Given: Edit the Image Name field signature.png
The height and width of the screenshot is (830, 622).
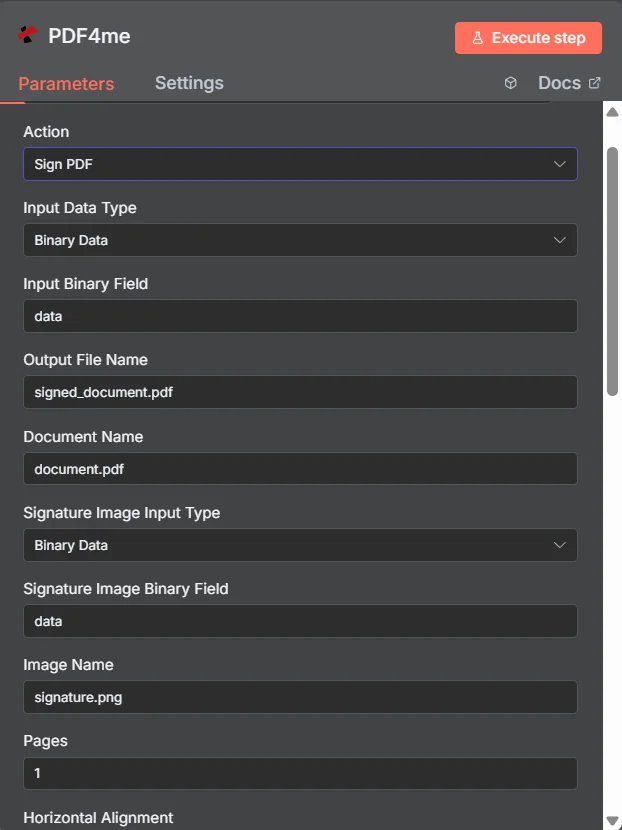Looking at the screenshot, I should point(300,697).
